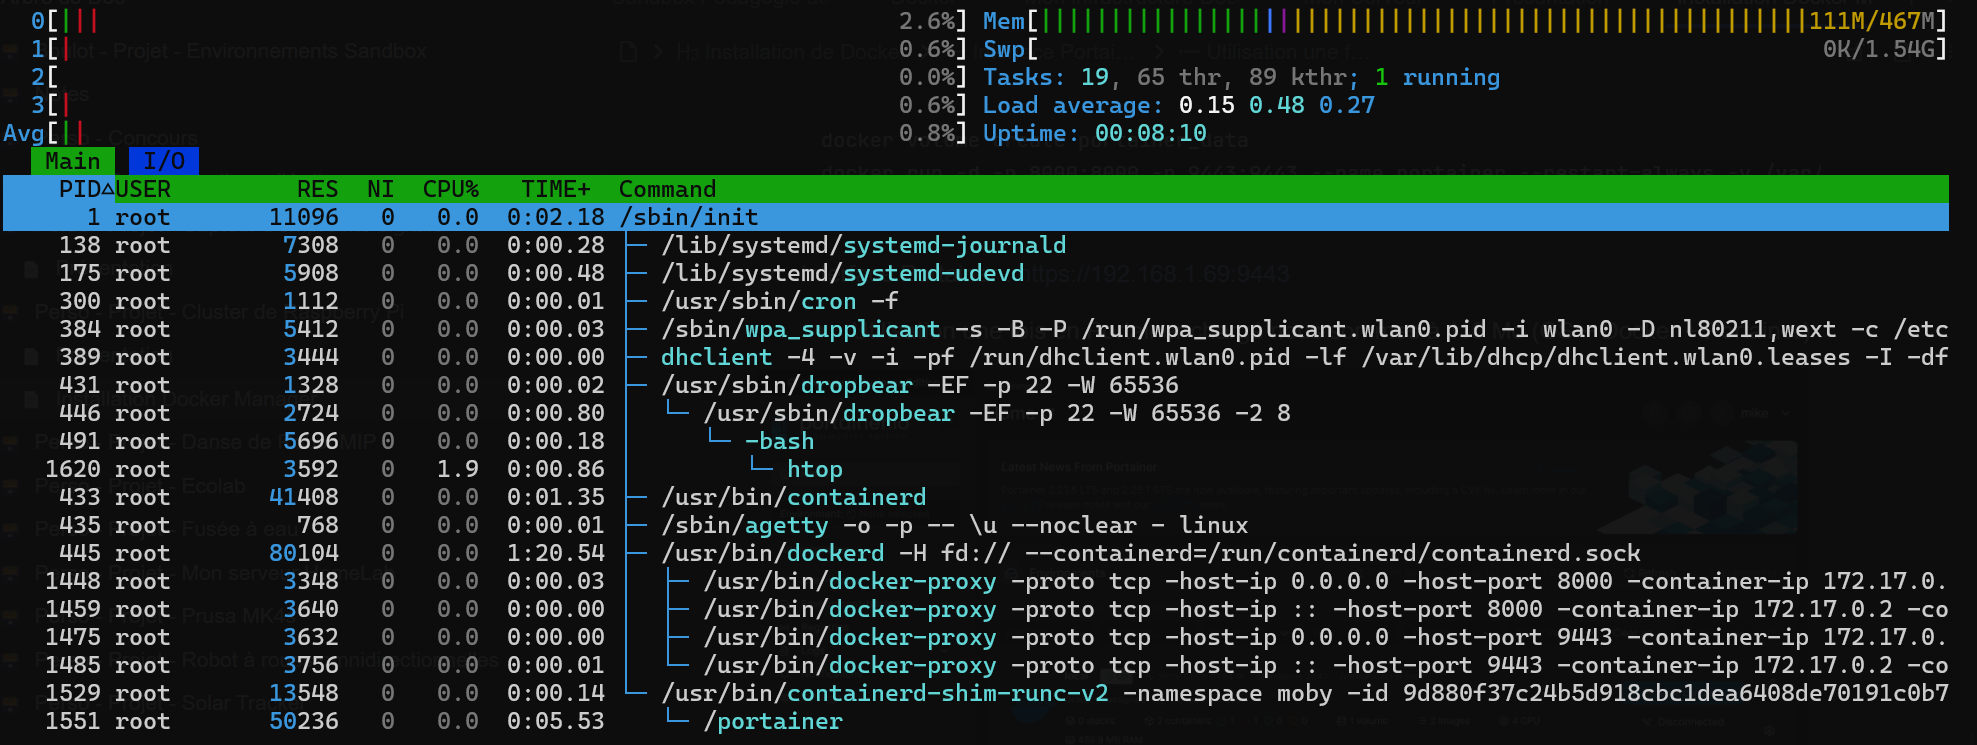Select the systemd-journald process row
Image resolution: width=1977 pixels, height=745 pixels.
point(976,245)
